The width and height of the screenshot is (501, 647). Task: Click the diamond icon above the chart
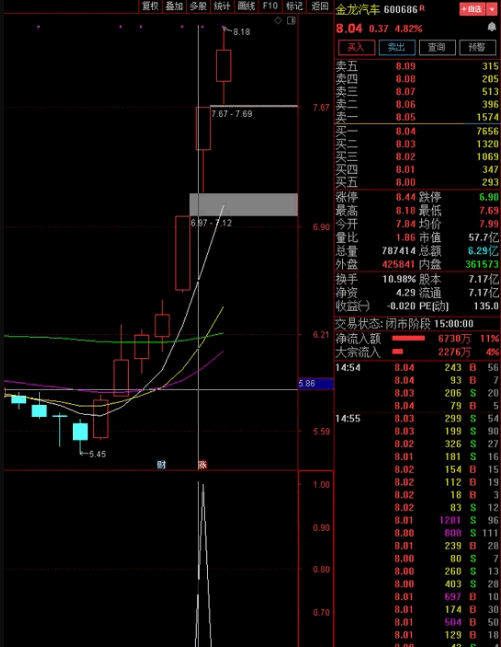(x=278, y=20)
